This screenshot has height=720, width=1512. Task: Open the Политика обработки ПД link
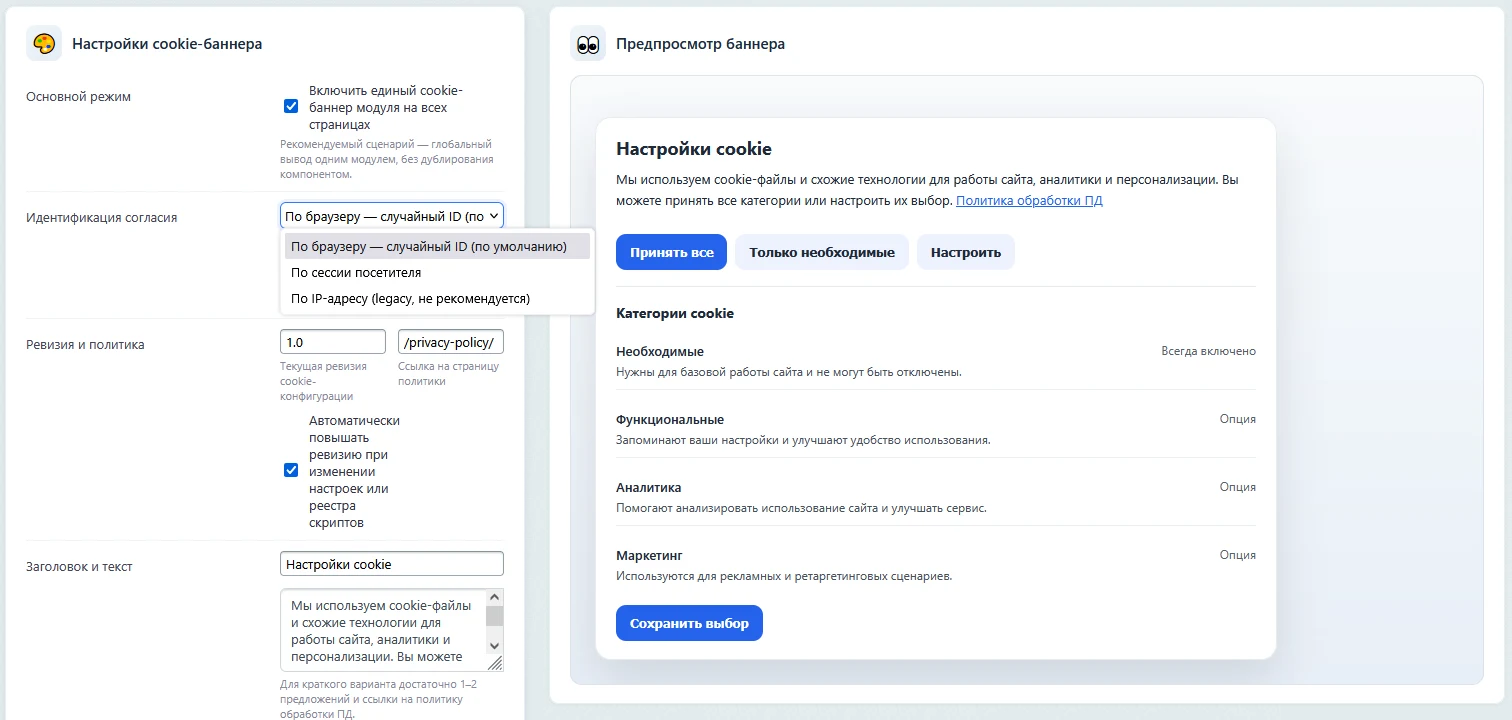pyautogui.click(x=1029, y=200)
